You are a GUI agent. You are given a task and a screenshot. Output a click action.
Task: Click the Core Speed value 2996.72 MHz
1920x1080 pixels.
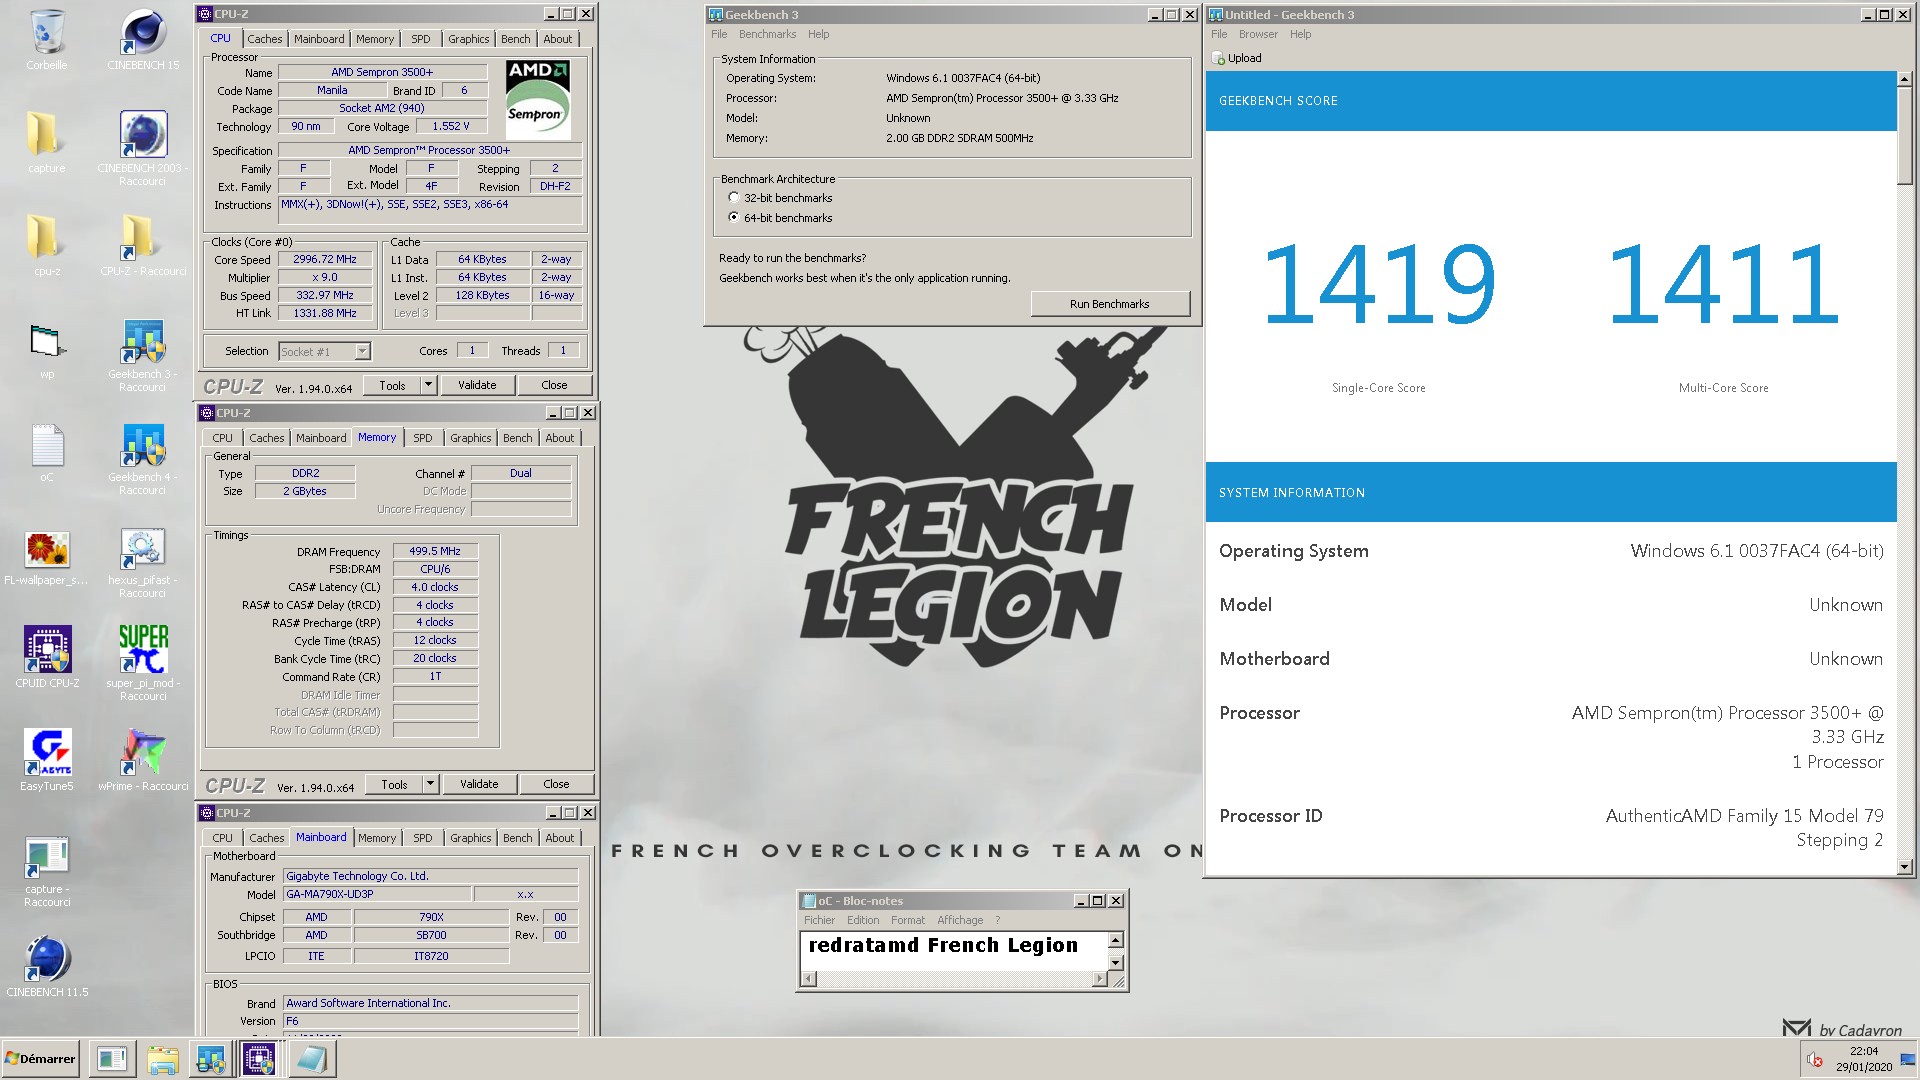325,259
